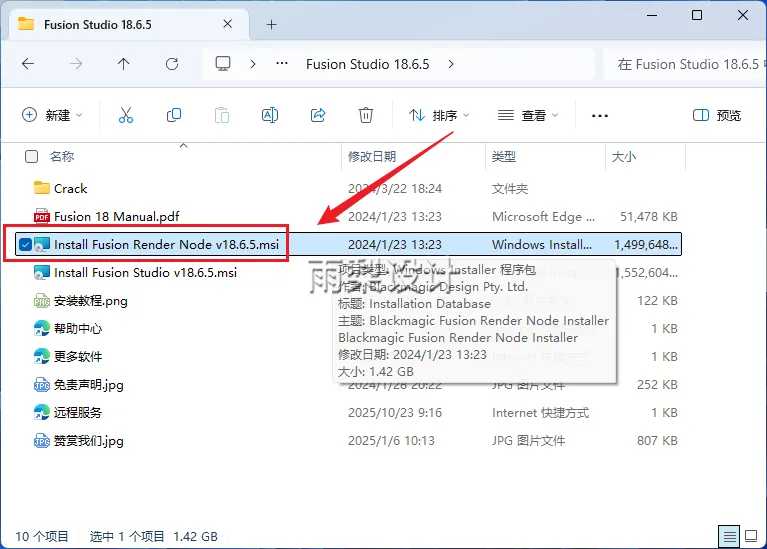Viewport: 767px width, 549px height.
Task: Sort by 名称 column header
Action: coord(62,157)
